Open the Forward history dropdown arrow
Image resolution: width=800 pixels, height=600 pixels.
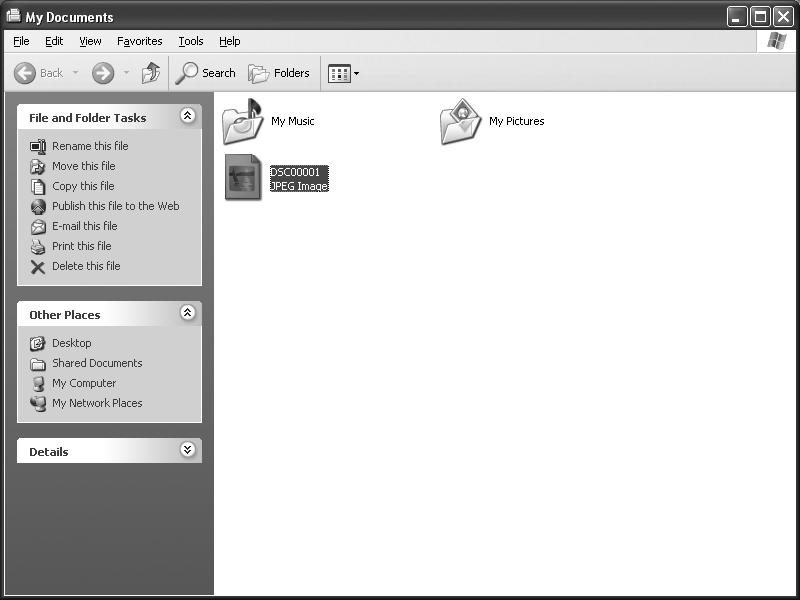click(x=126, y=73)
